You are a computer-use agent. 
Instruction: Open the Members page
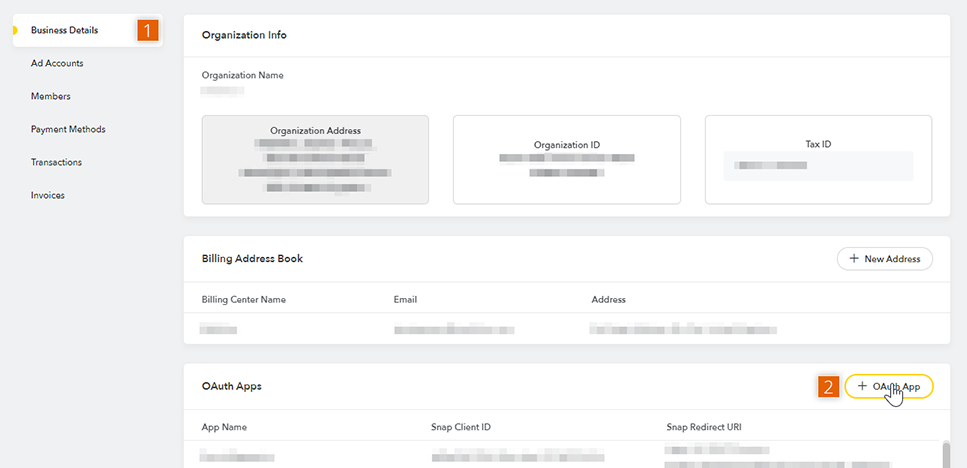point(51,96)
